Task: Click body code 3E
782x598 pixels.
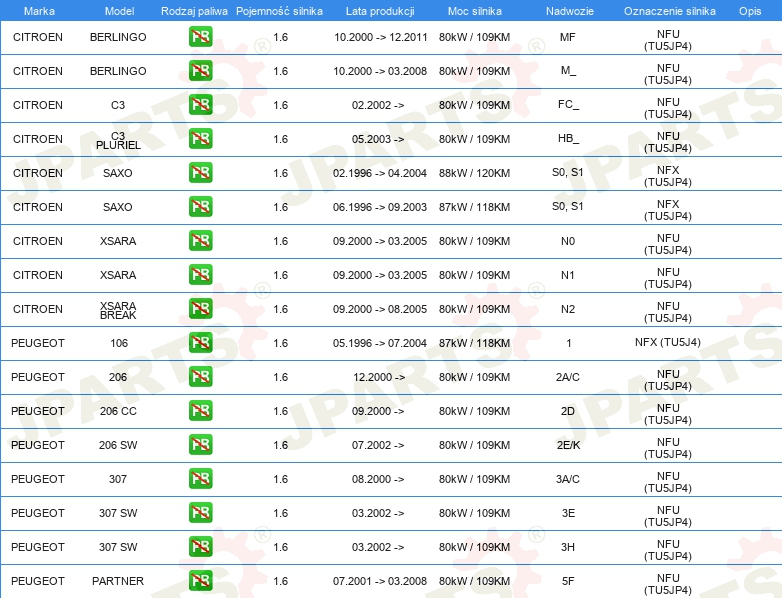Action: click(x=568, y=513)
